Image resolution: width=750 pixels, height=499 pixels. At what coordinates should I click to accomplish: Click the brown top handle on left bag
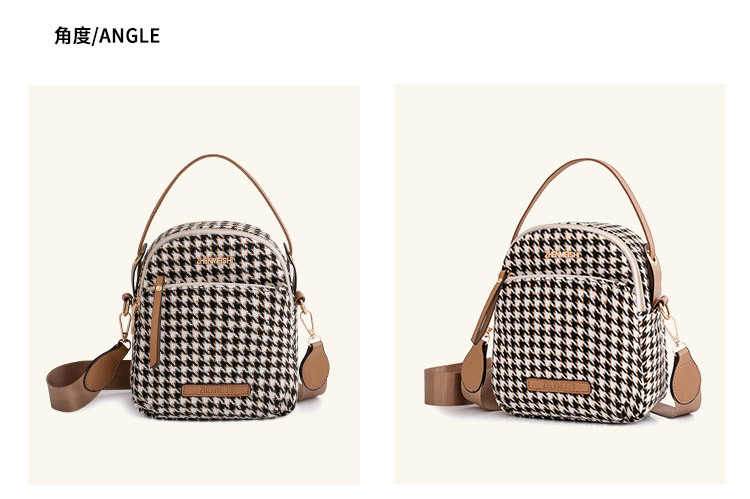point(215,194)
